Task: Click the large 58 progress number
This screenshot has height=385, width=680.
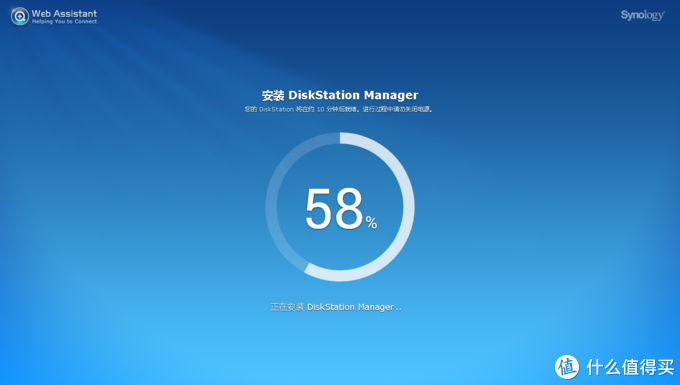Action: pos(334,209)
